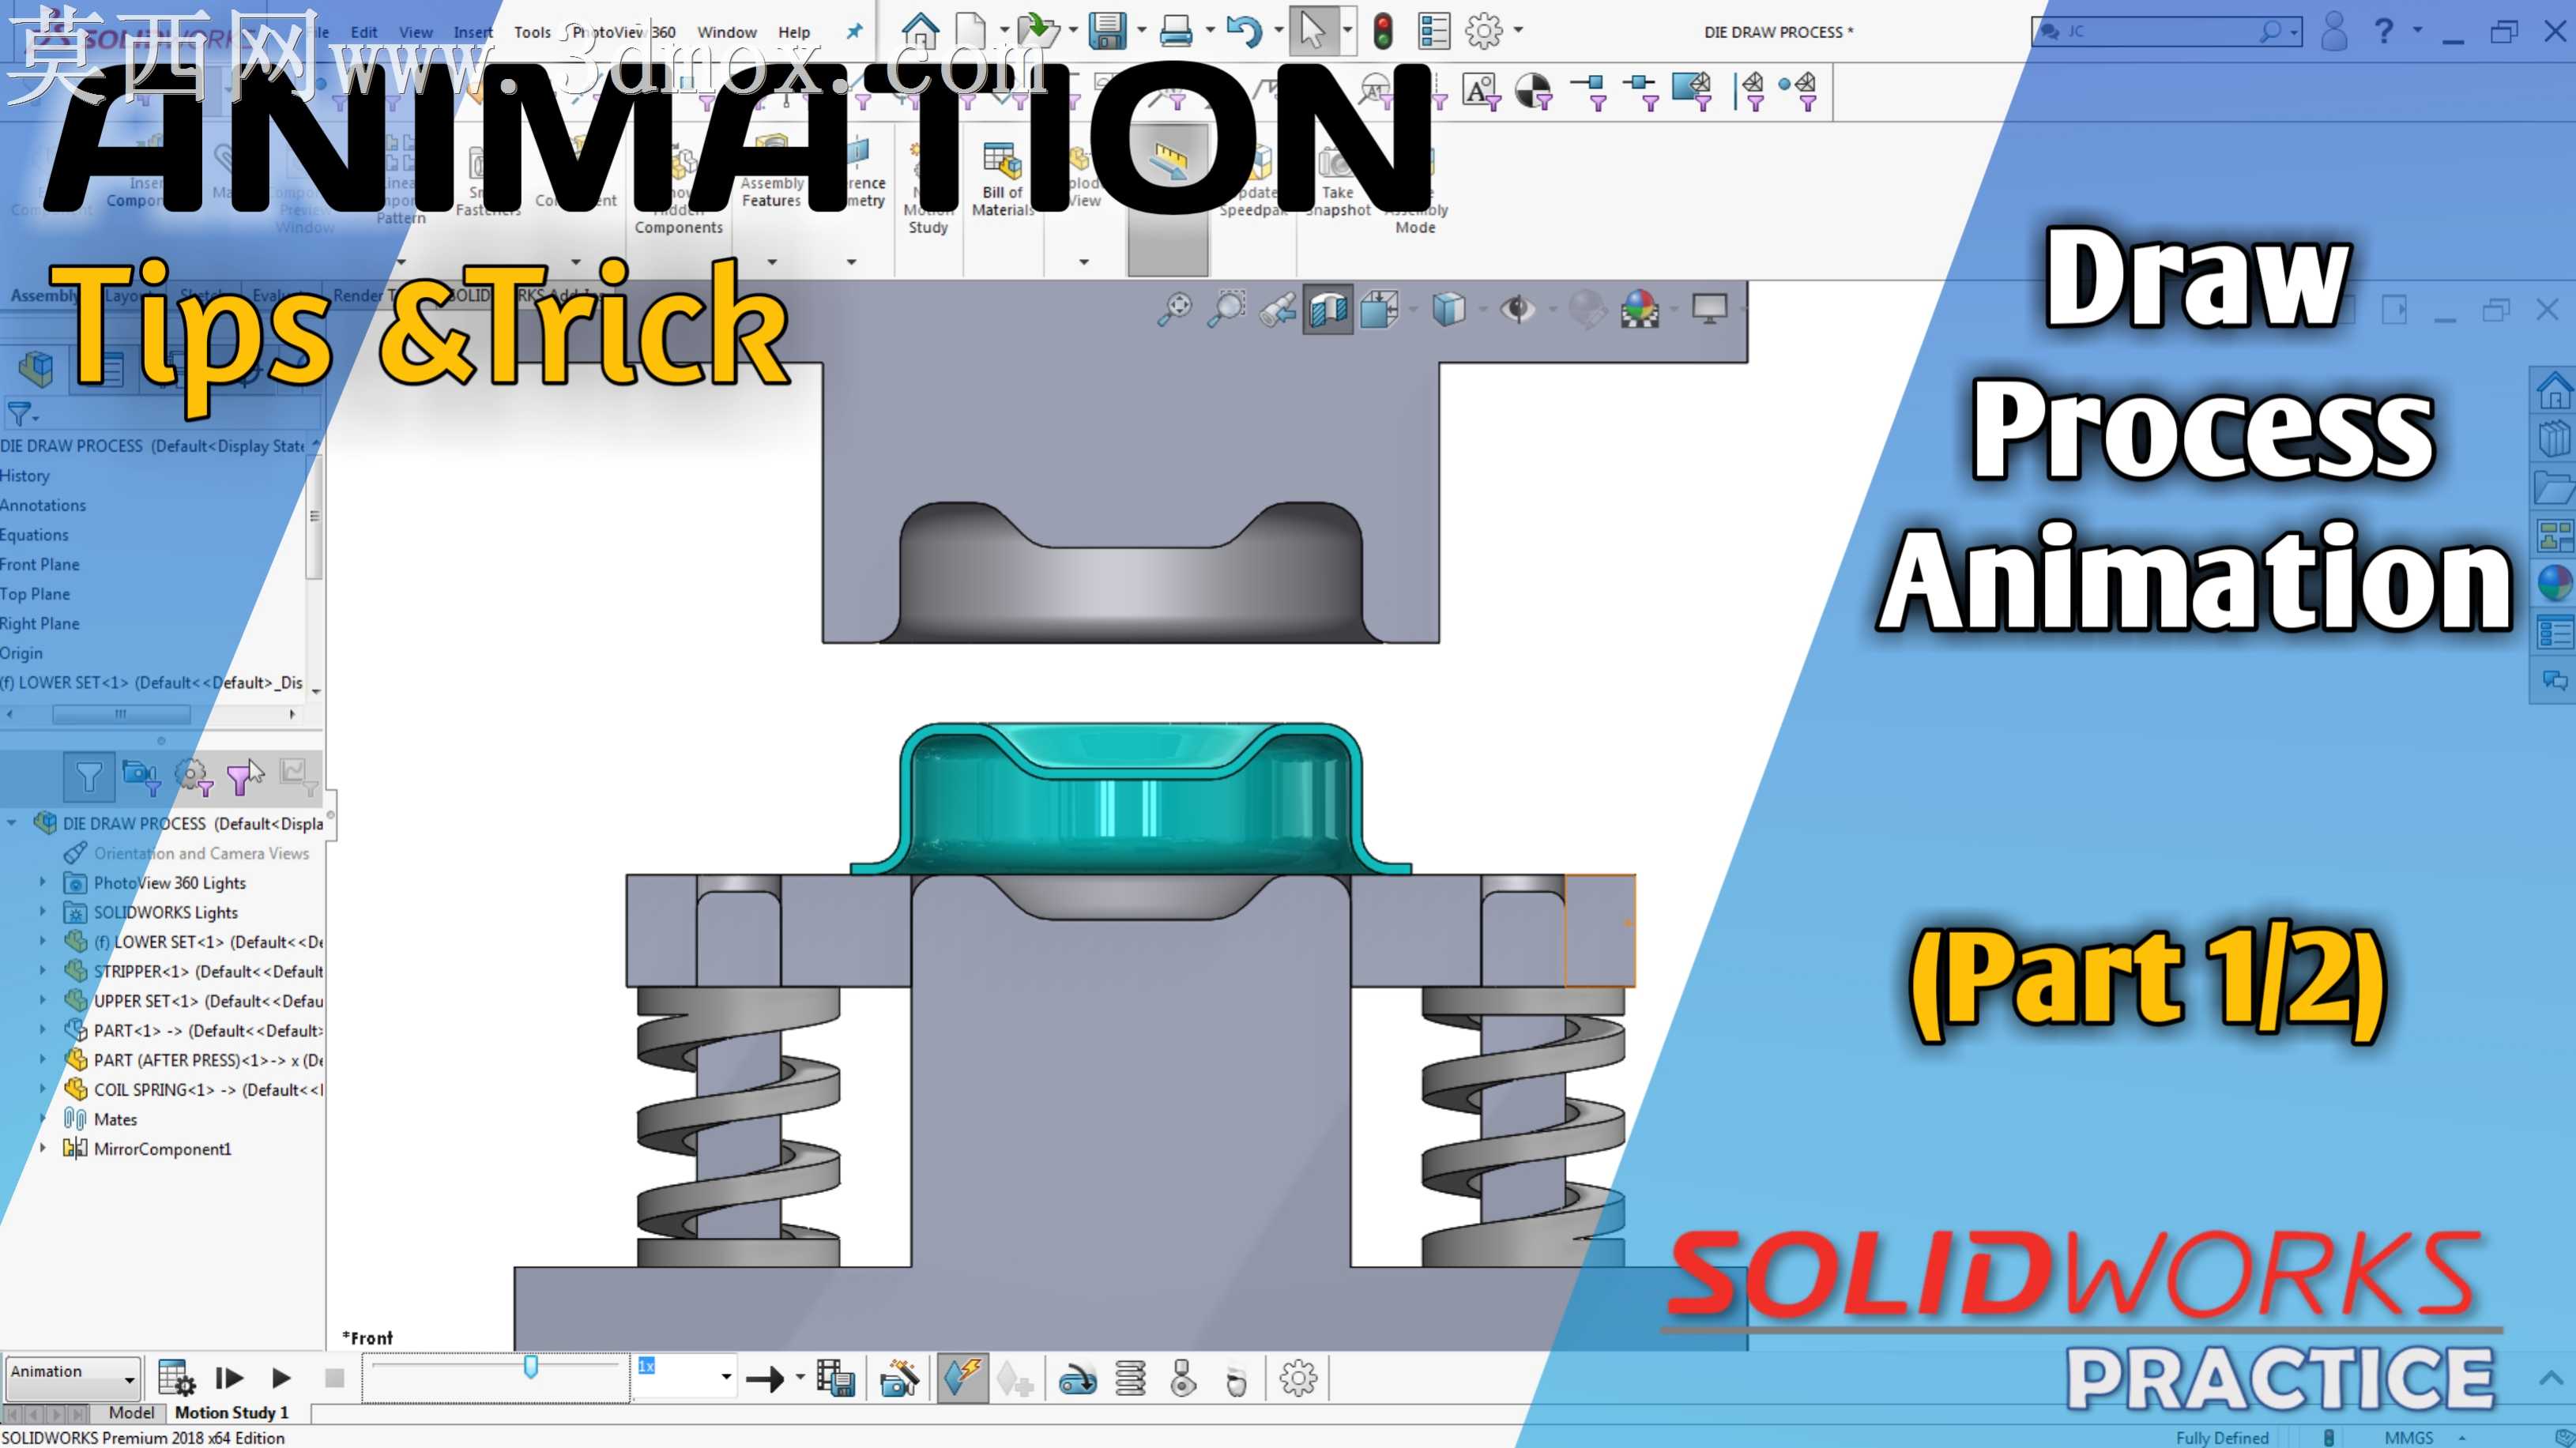Add a Spring via motion toolbar

pos(1131,1378)
